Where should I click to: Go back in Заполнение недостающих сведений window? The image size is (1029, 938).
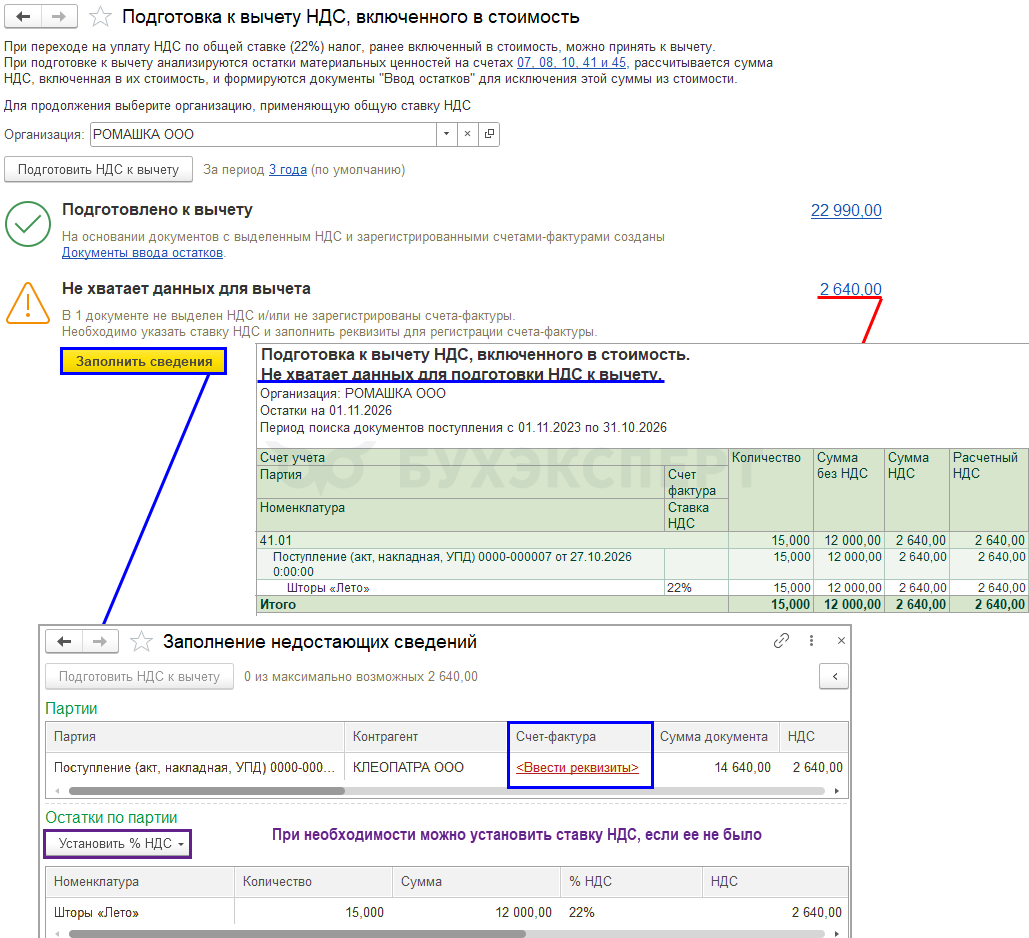pyautogui.click(x=64, y=641)
